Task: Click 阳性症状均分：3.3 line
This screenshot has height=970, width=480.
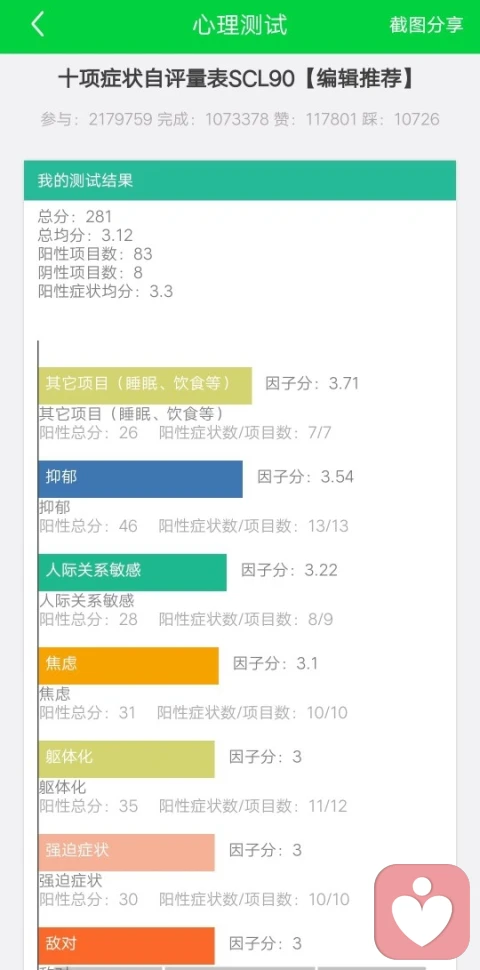Action: click(x=105, y=291)
